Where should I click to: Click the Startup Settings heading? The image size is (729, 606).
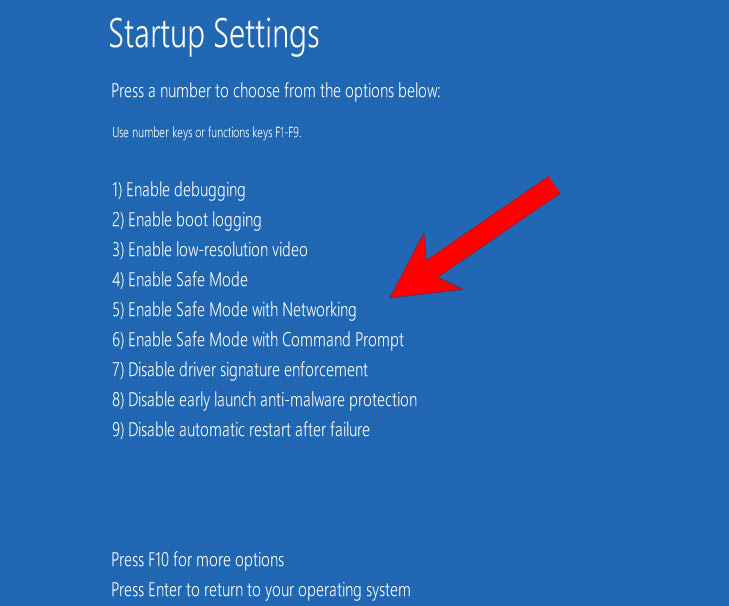coord(214,34)
